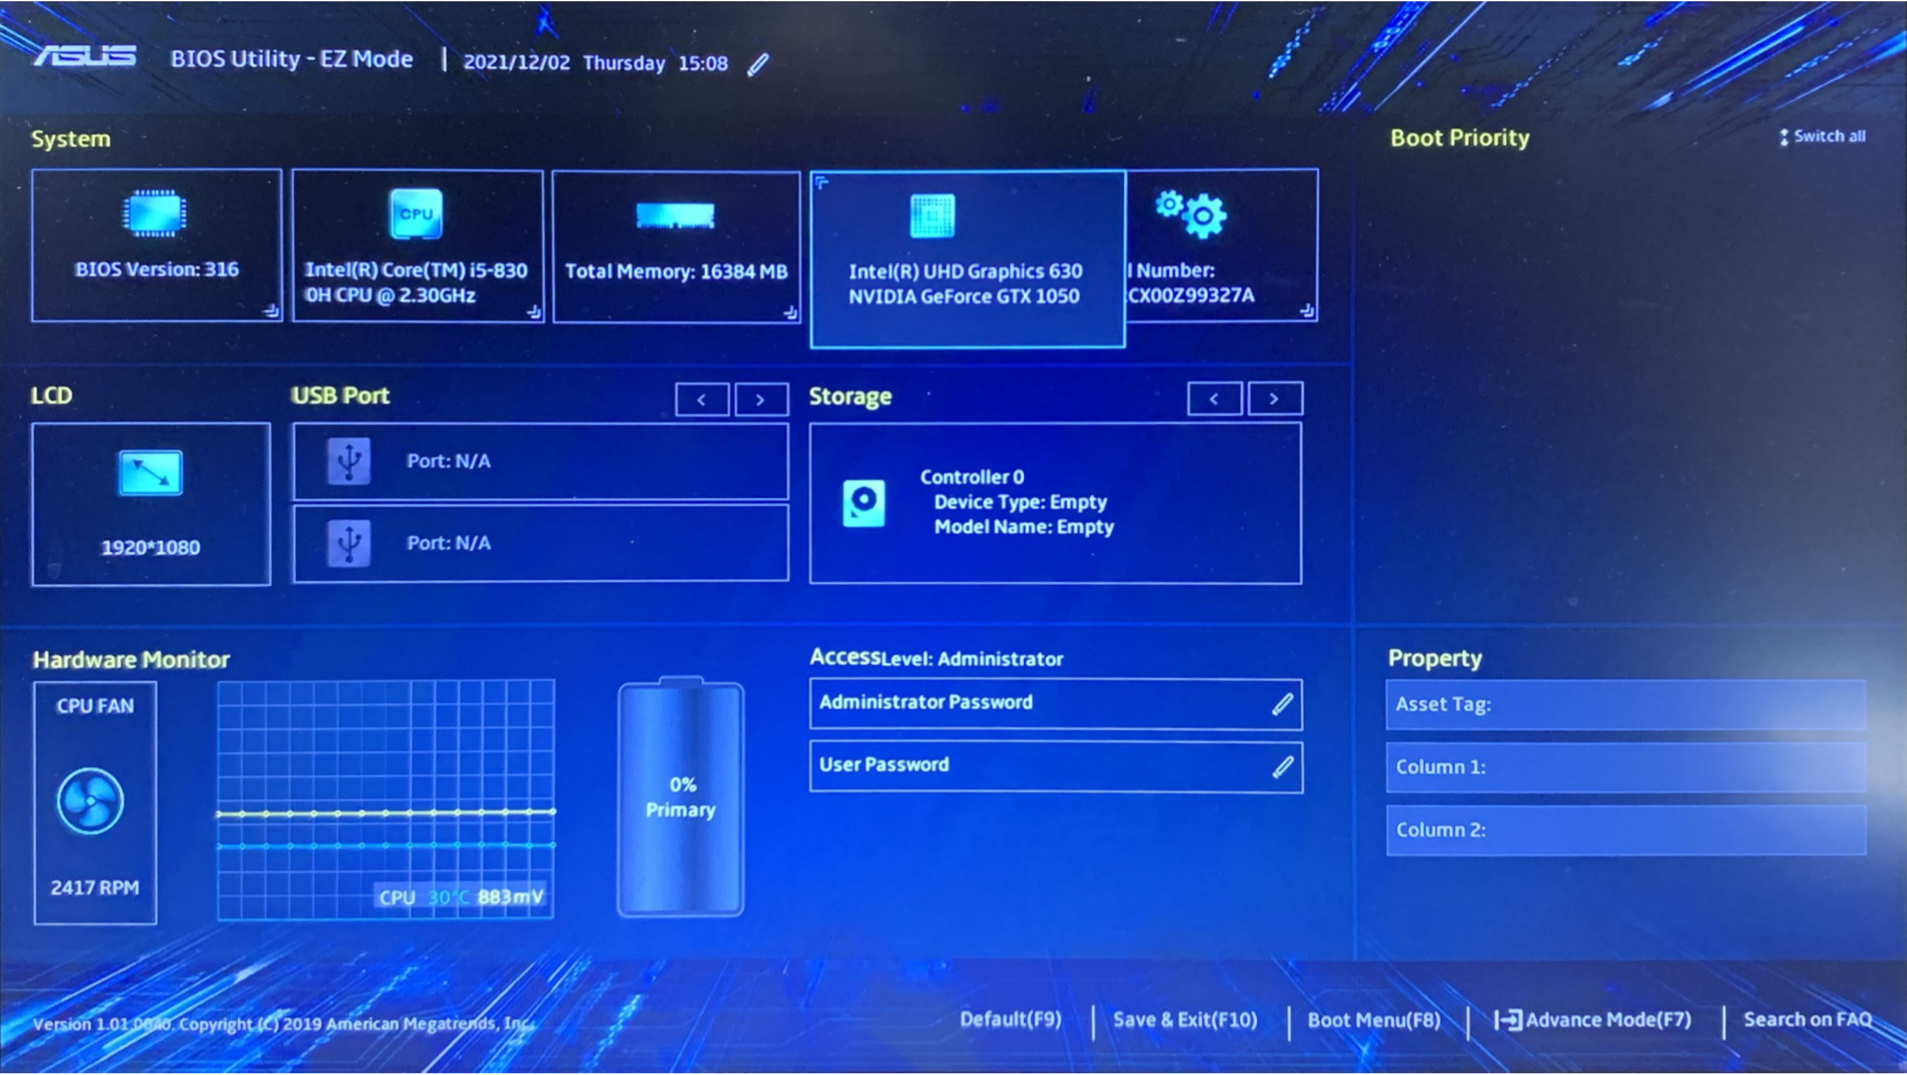Click the first Port: N/A row
Screen dimensions: 1907x1075
(x=541, y=462)
